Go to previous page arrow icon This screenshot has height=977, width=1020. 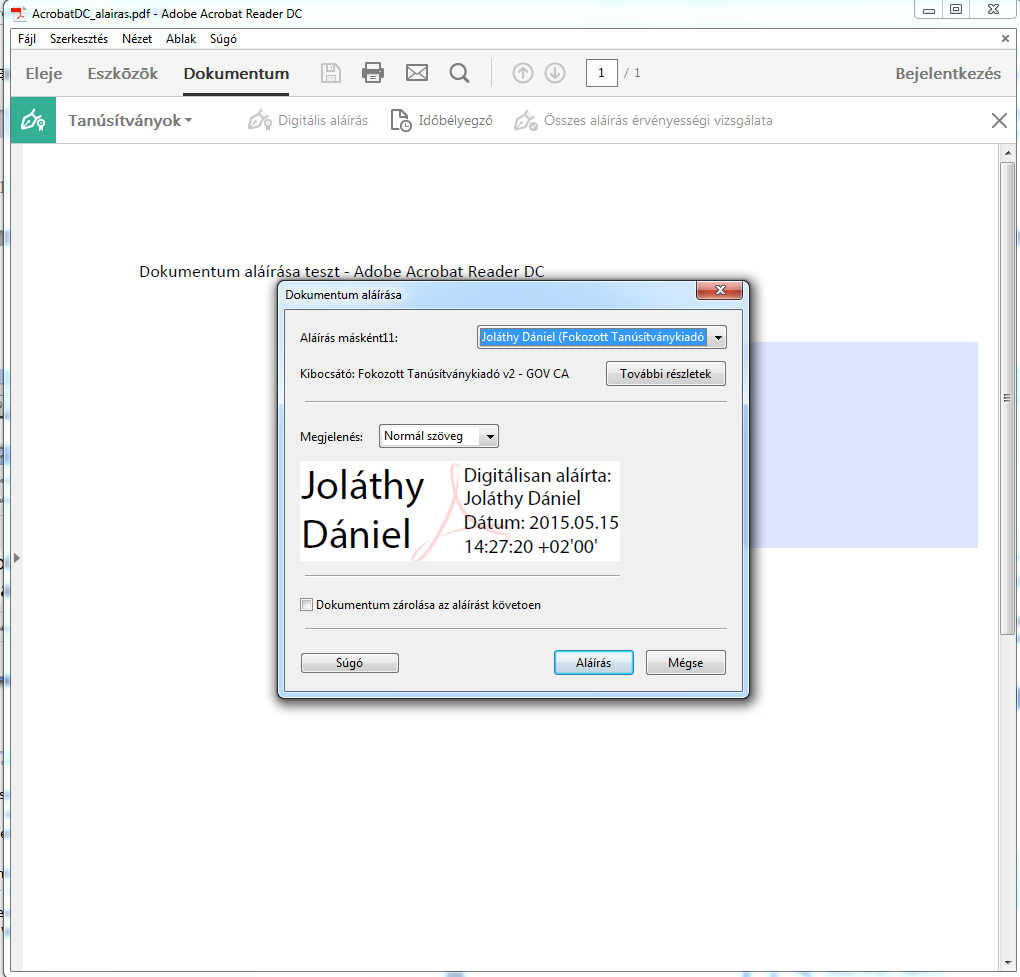(x=522, y=73)
